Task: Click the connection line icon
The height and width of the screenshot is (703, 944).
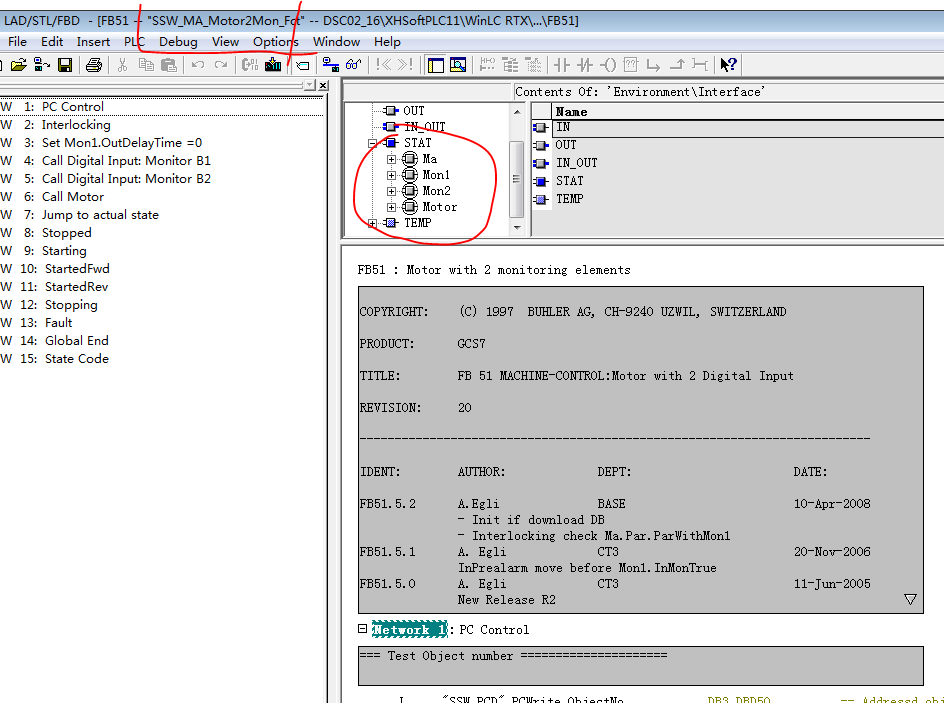Action: (x=700, y=65)
